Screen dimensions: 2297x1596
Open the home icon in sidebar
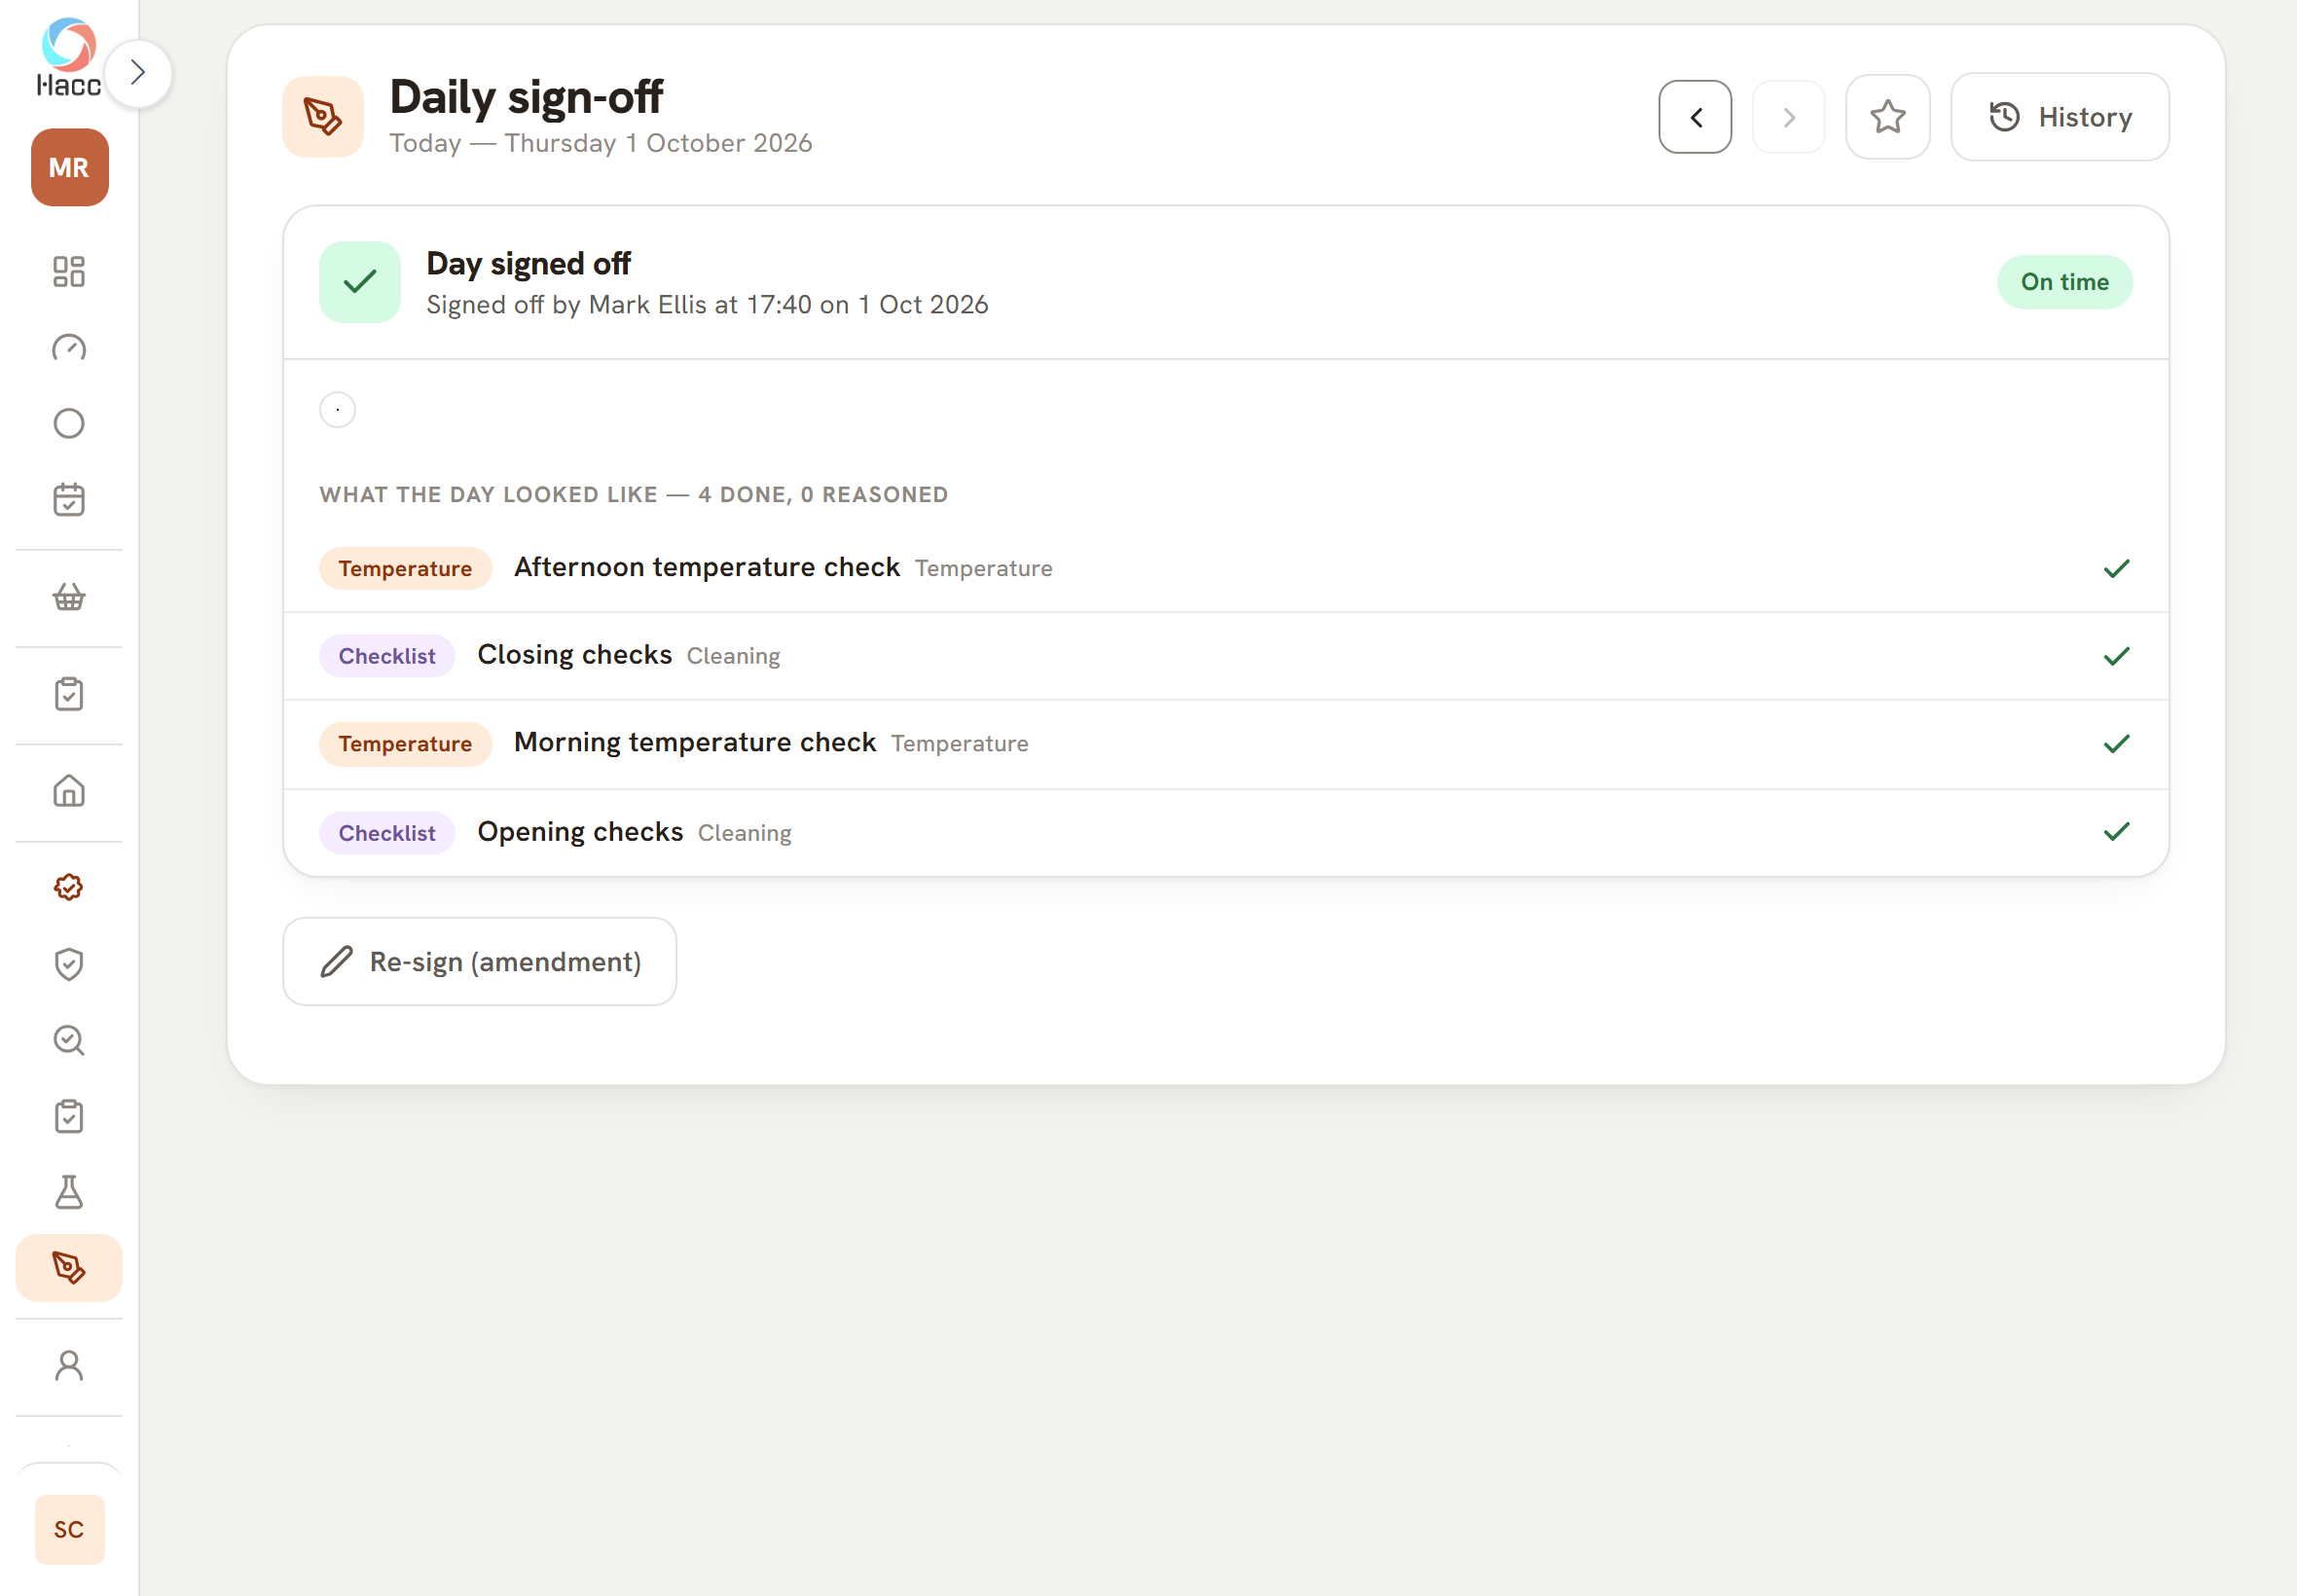[69, 791]
